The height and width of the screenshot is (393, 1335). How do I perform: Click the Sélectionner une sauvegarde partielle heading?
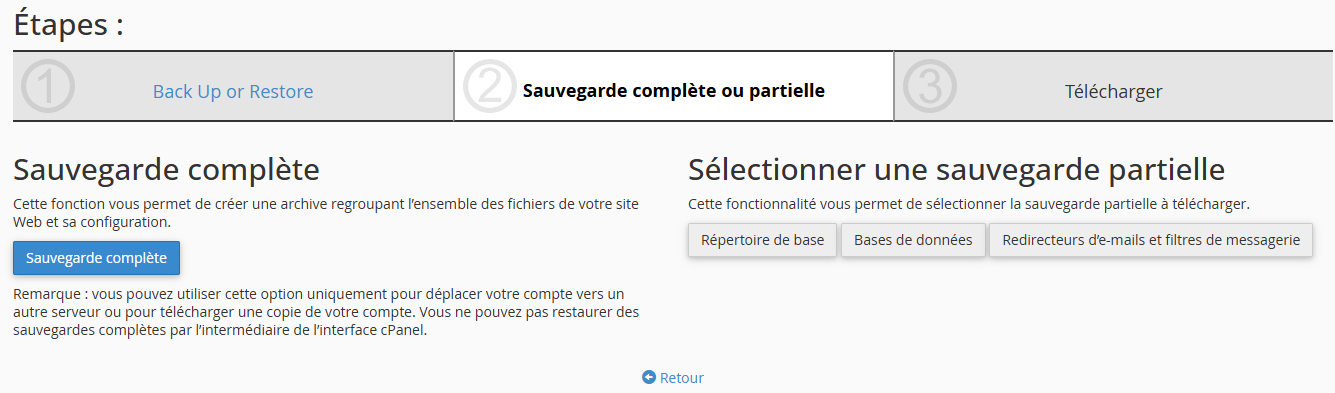pyautogui.click(x=956, y=169)
